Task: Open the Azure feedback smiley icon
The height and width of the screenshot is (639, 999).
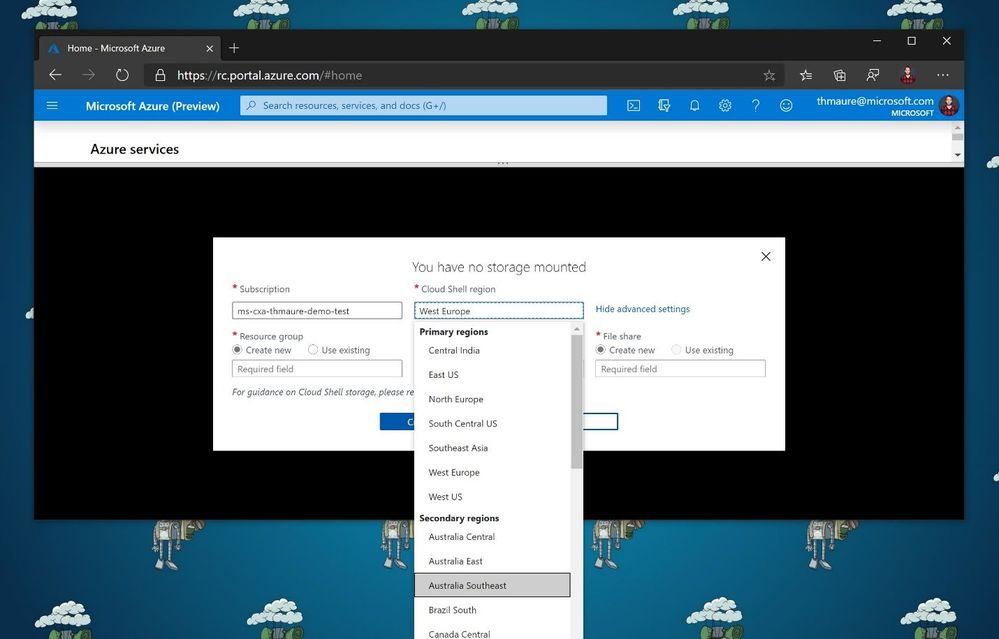Action: pyautogui.click(x=786, y=106)
